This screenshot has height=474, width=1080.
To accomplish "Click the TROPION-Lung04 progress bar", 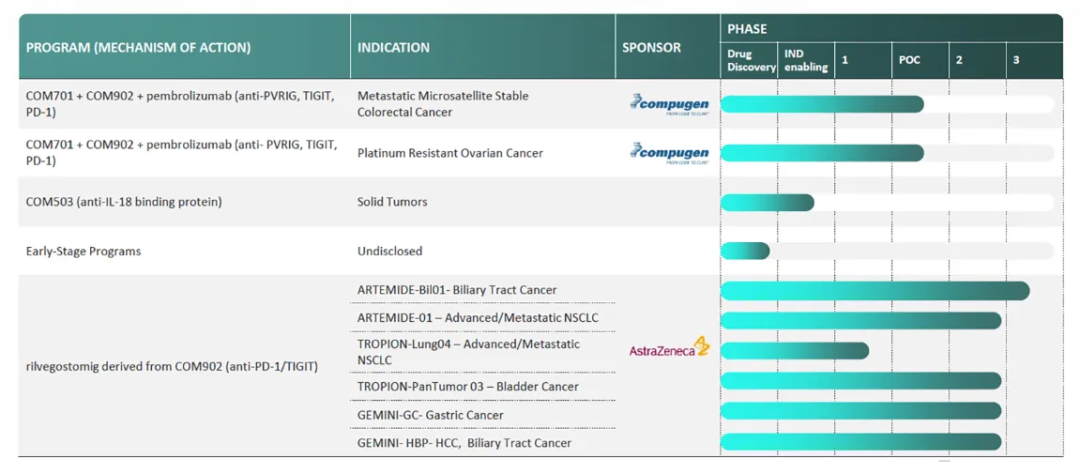I will pos(794,351).
